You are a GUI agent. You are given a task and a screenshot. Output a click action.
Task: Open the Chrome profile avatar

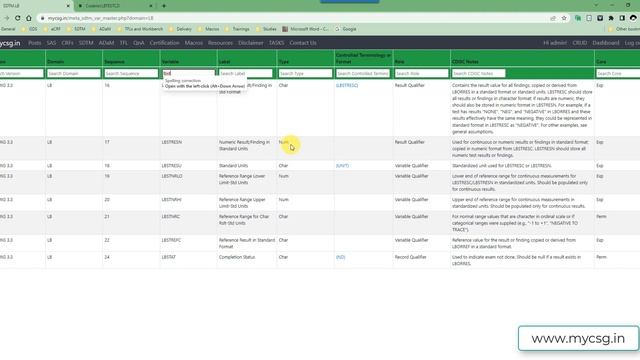[633, 18]
